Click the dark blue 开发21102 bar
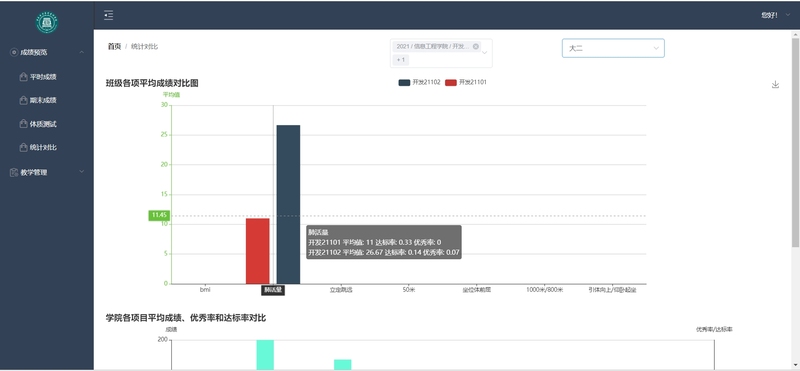This screenshot has height=371, width=800. [x=288, y=204]
